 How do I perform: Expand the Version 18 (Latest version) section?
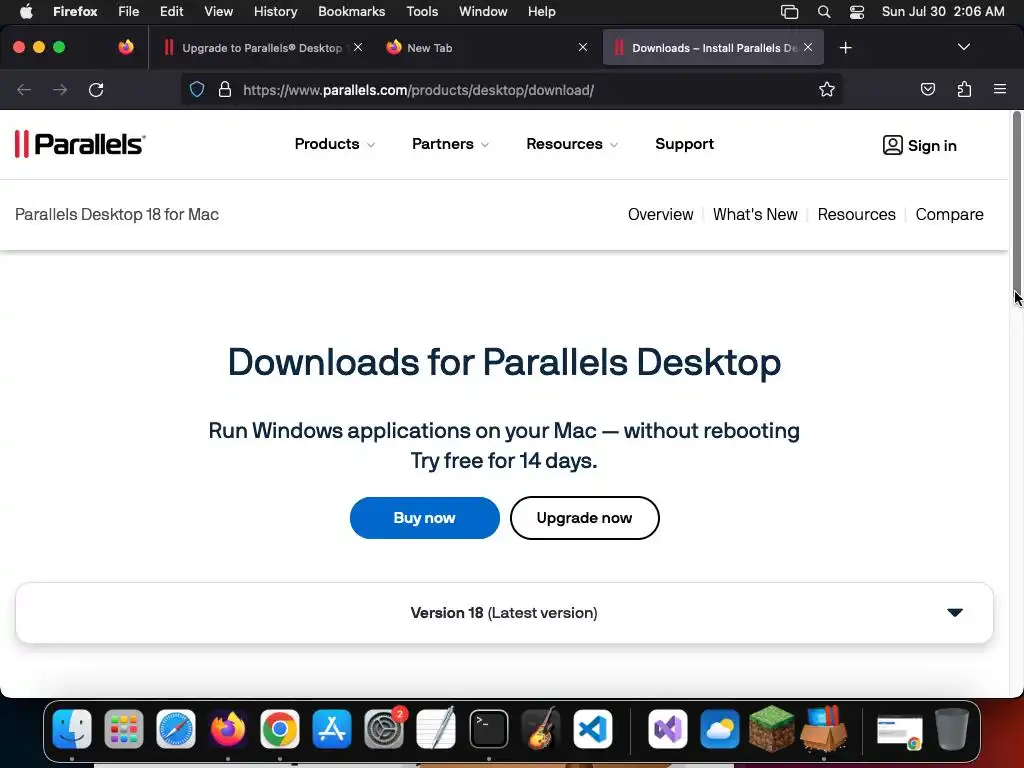click(504, 613)
